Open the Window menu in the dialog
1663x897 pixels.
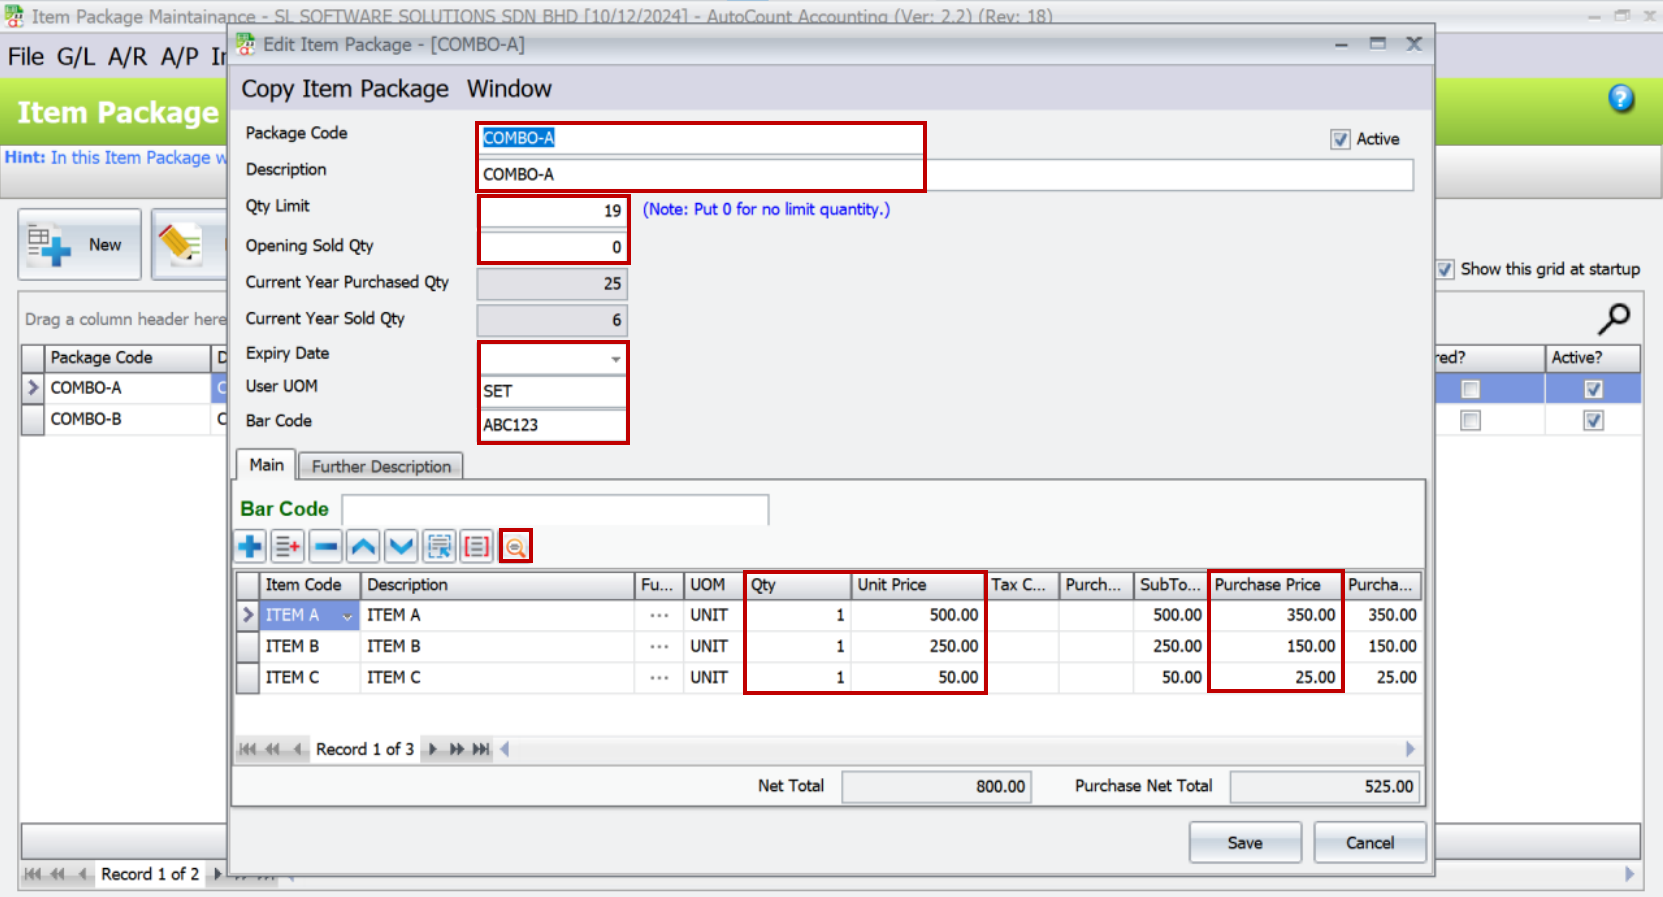click(x=509, y=89)
